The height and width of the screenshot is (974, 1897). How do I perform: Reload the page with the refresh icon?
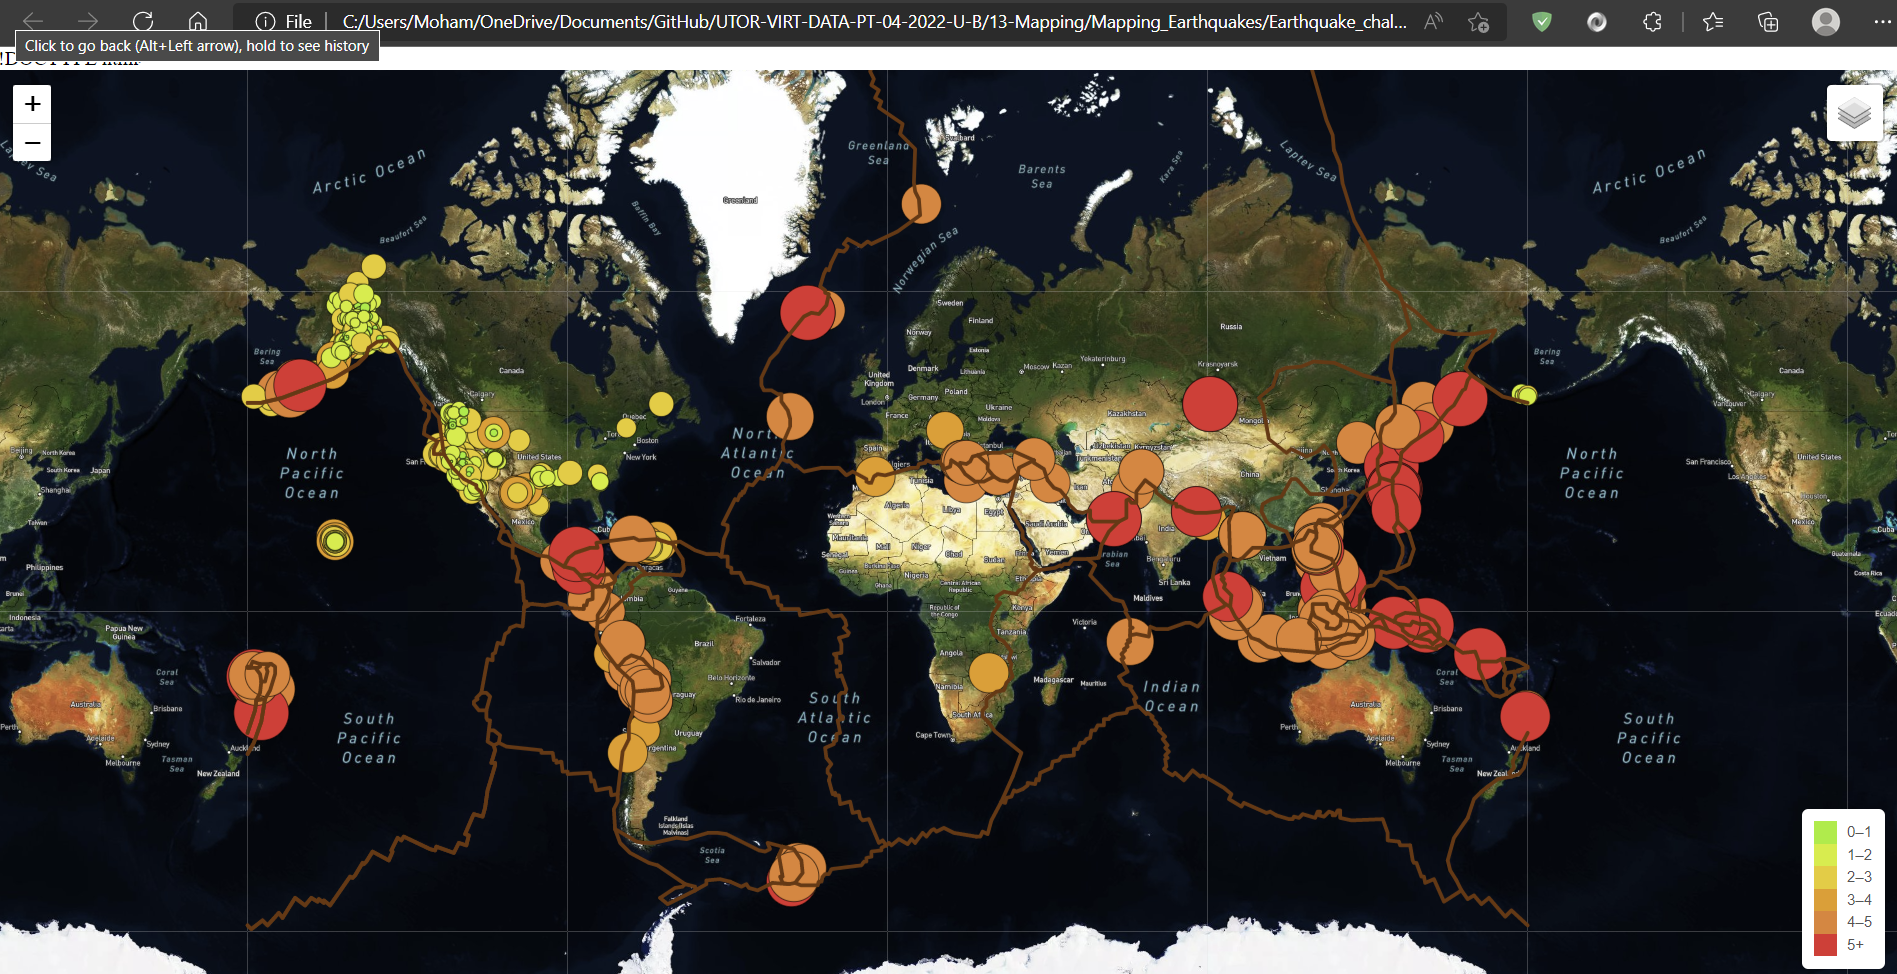(x=143, y=21)
